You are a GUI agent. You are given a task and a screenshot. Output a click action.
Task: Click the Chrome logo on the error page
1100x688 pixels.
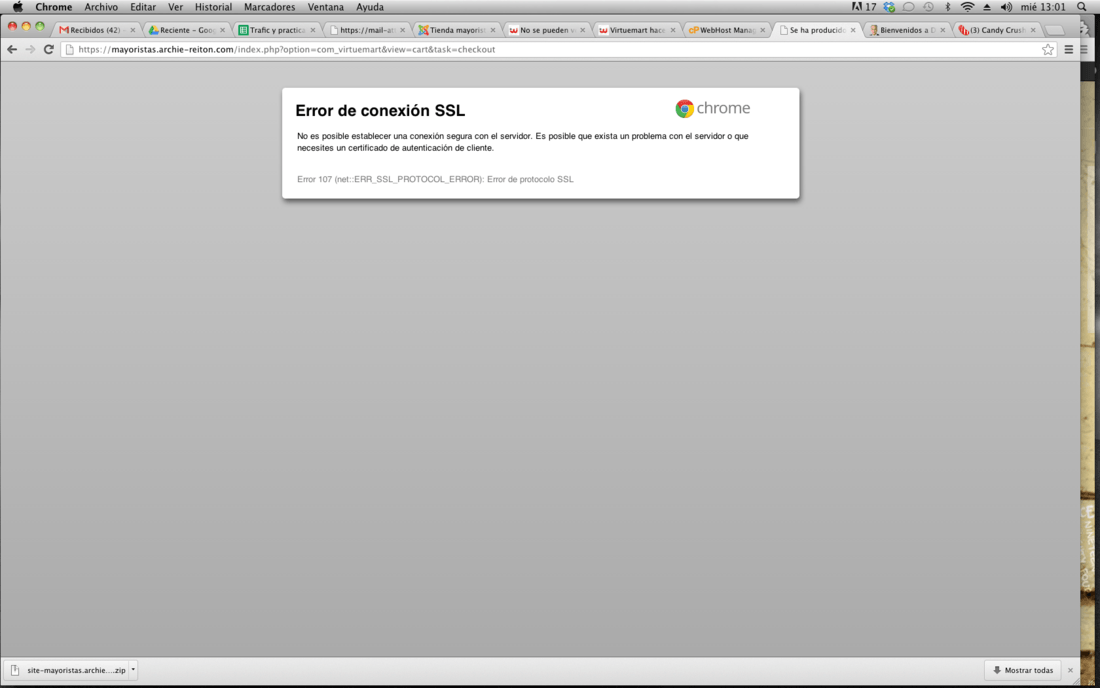(x=712, y=108)
